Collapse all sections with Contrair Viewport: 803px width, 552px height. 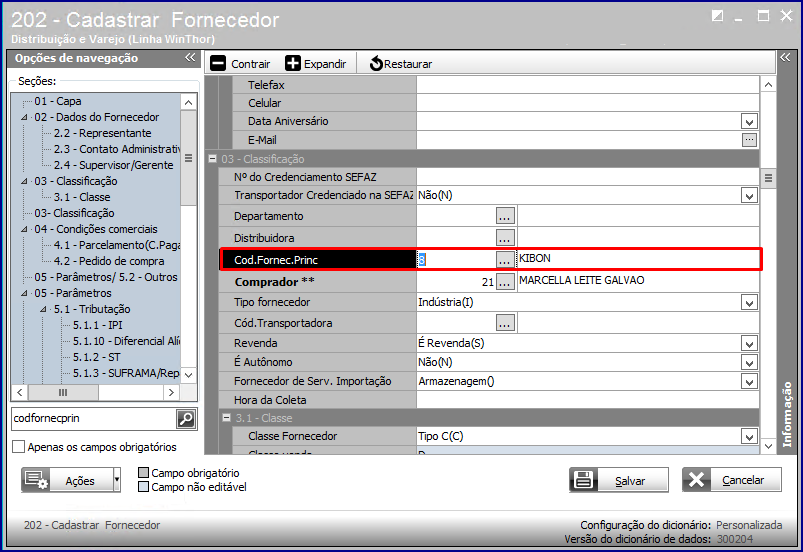point(240,64)
